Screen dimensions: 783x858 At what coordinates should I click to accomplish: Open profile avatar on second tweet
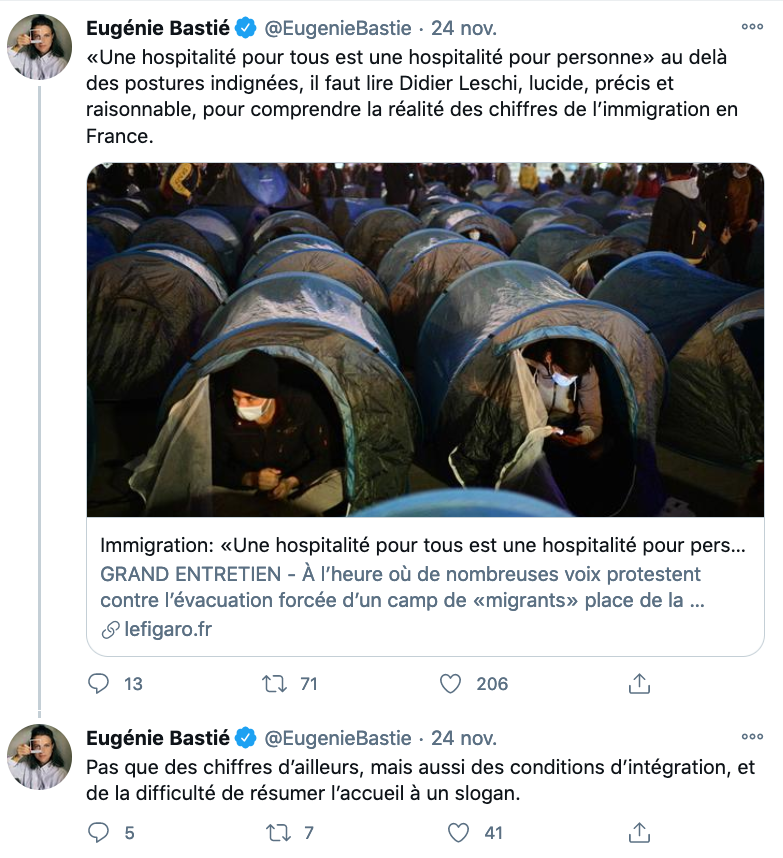[39, 757]
